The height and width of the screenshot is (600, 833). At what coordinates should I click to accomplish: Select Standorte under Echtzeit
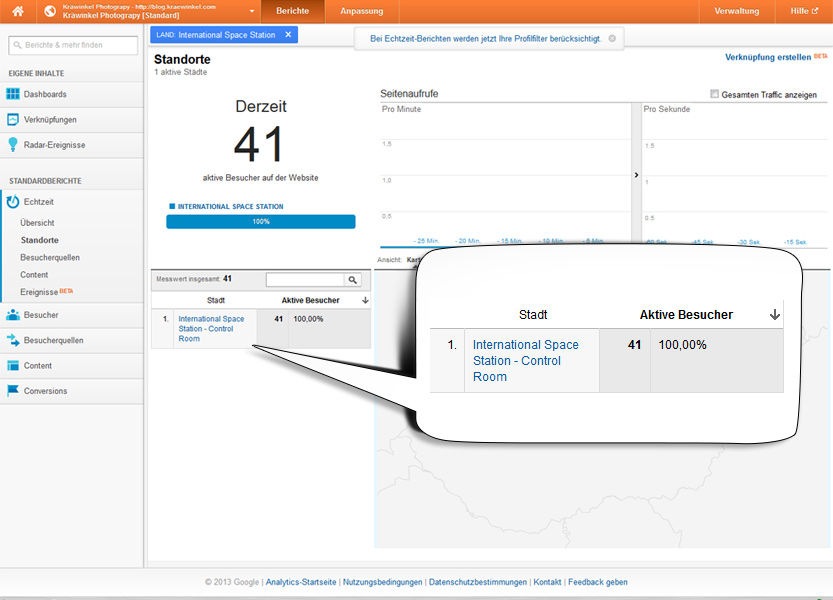(40, 240)
